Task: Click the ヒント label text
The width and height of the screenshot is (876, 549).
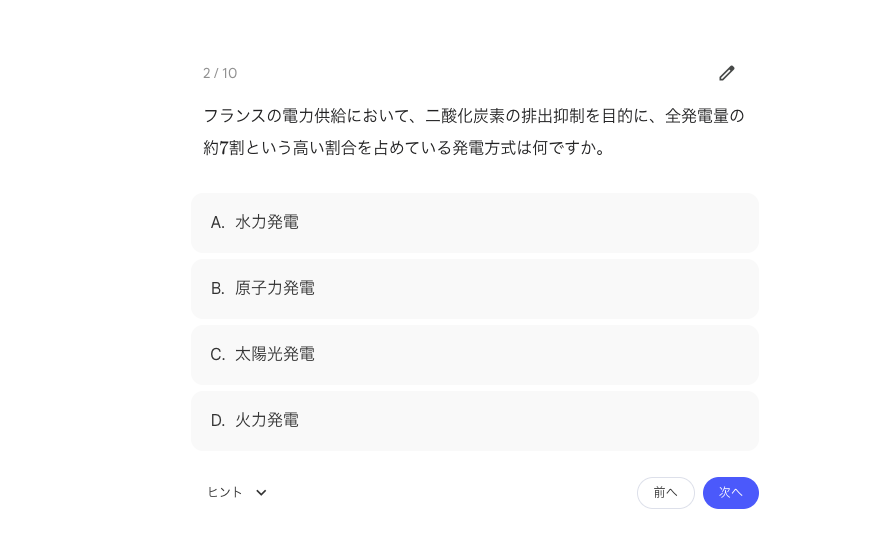Action: [225, 492]
